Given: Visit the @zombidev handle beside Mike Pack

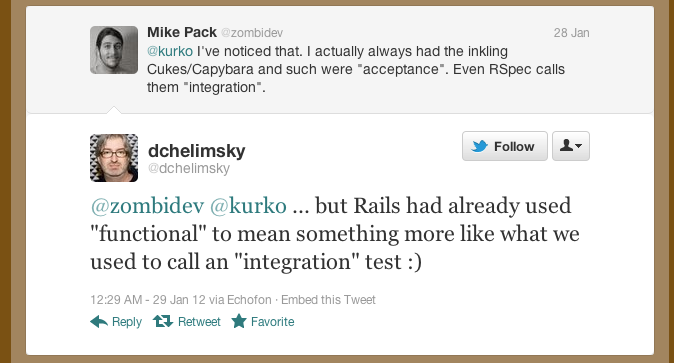Looking at the screenshot, I should pos(252,33).
